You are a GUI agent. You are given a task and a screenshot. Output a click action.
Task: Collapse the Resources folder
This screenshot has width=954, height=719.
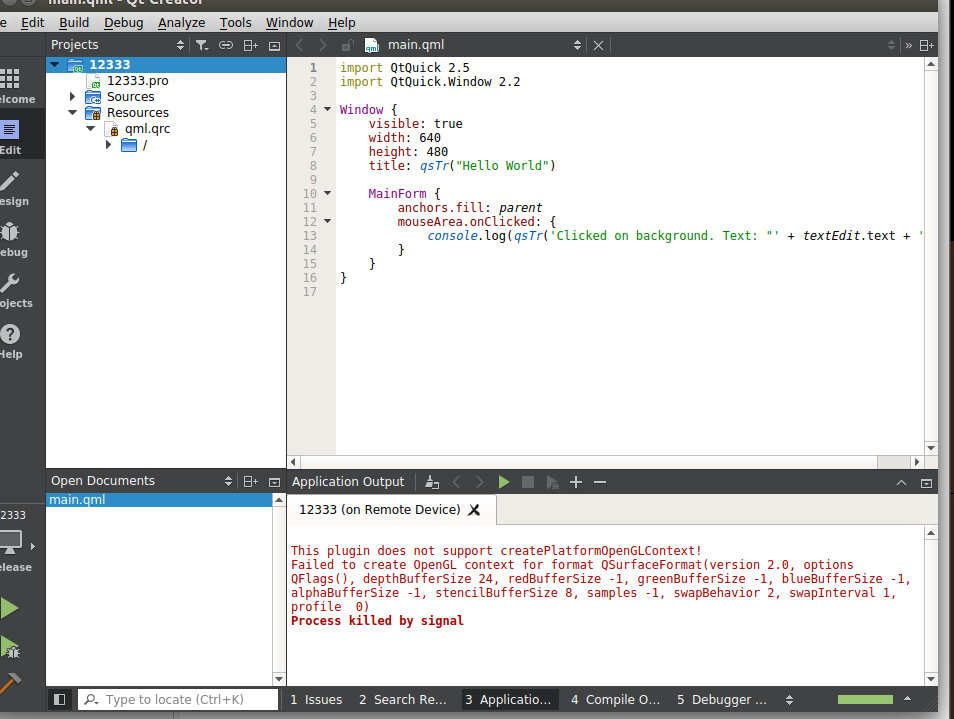72,113
